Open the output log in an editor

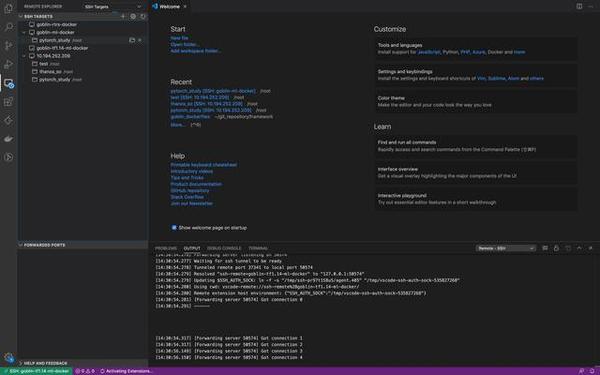pyautogui.click(x=568, y=248)
